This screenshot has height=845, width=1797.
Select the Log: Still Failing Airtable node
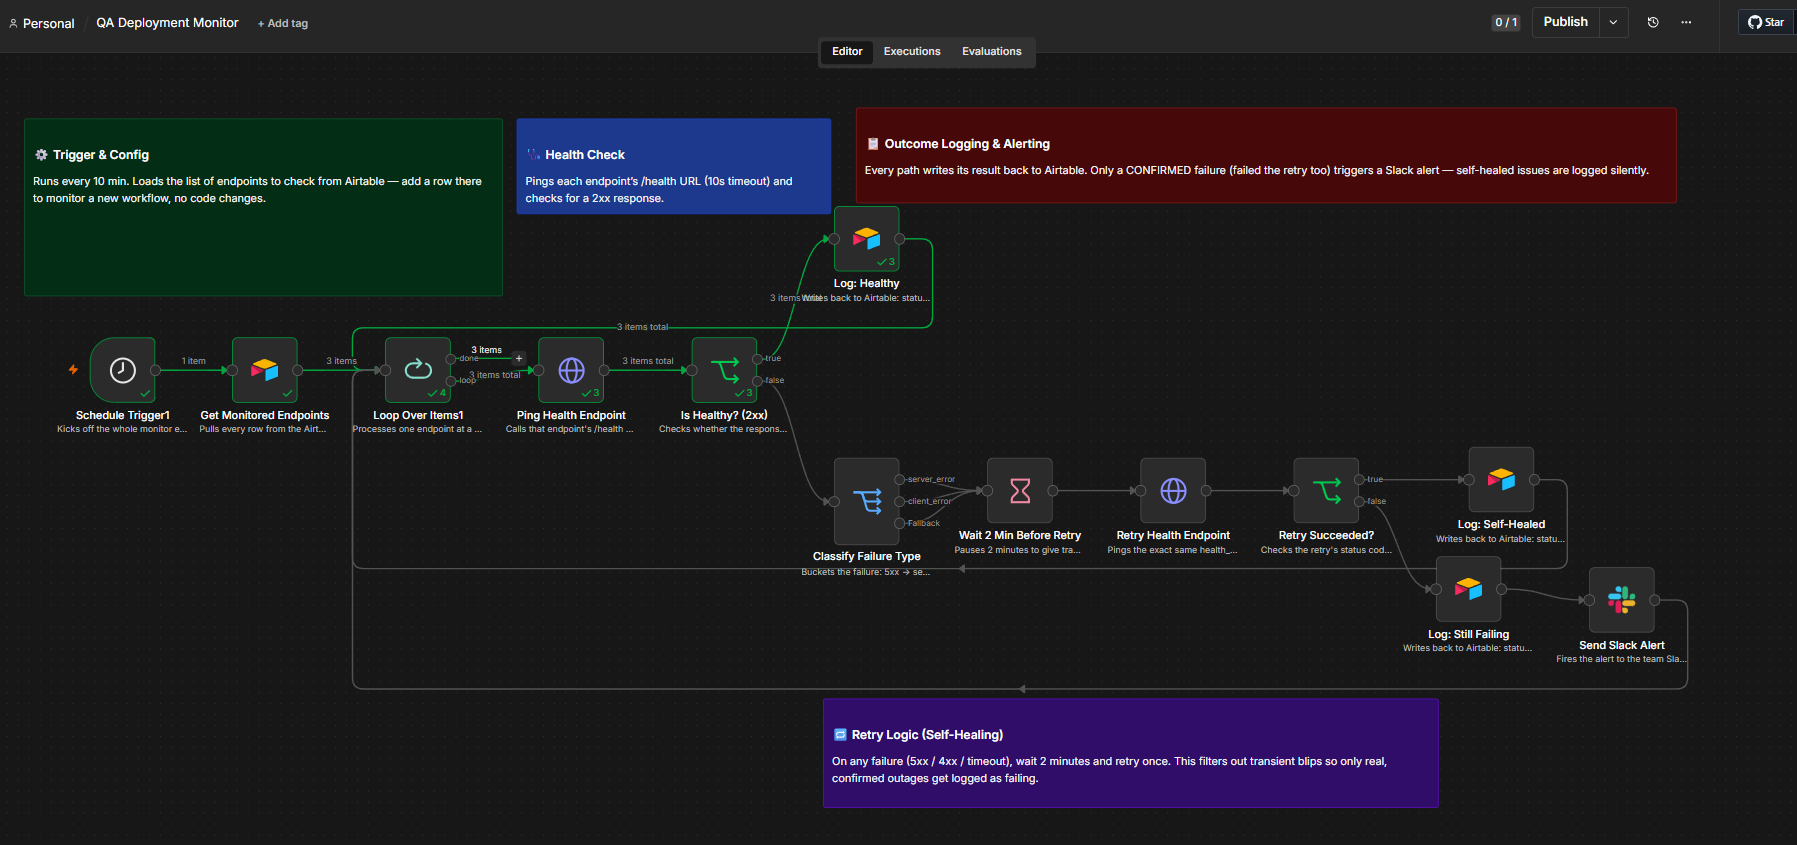[1468, 589]
